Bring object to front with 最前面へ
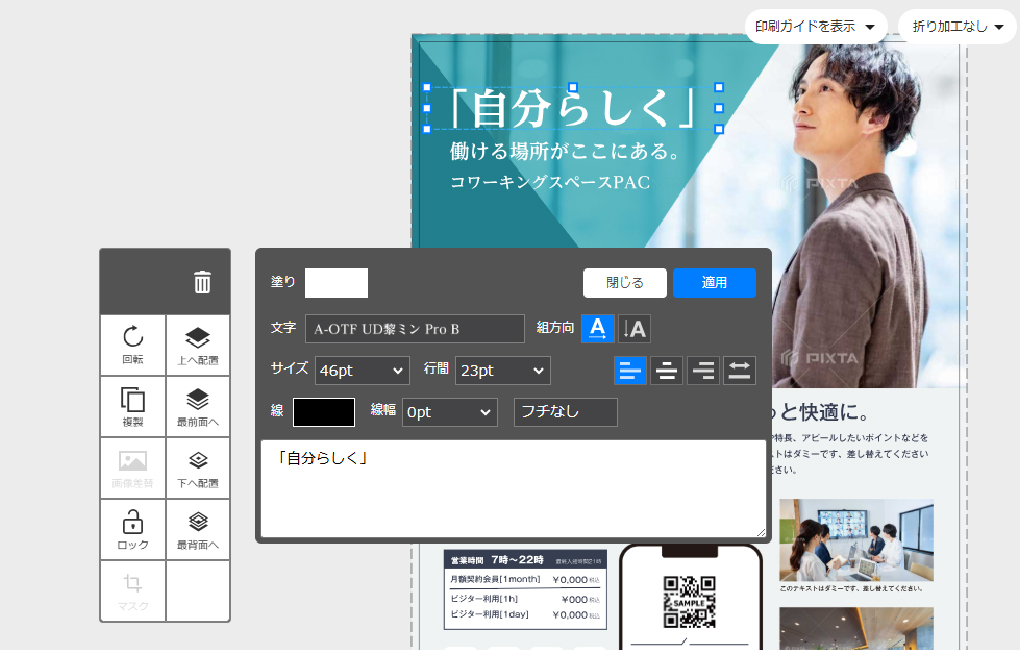 coord(198,407)
